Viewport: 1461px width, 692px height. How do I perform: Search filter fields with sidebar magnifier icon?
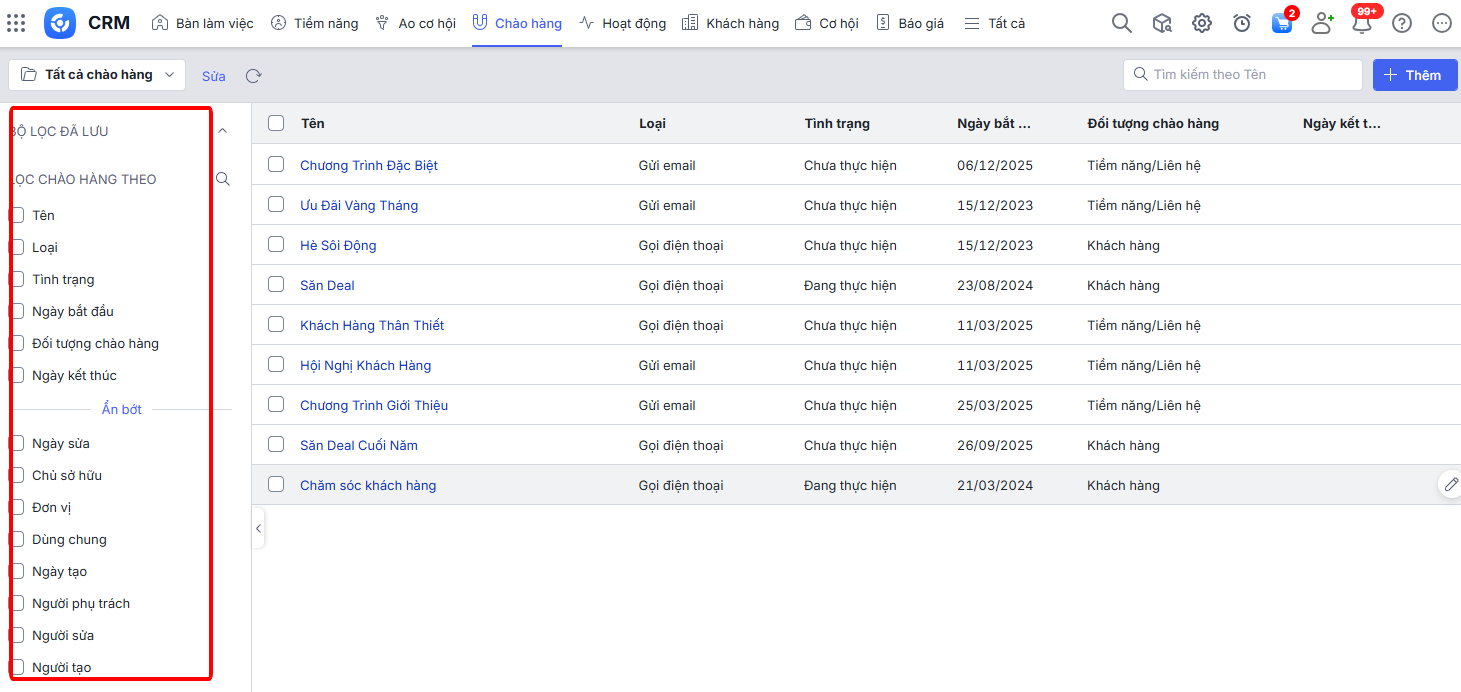223,179
